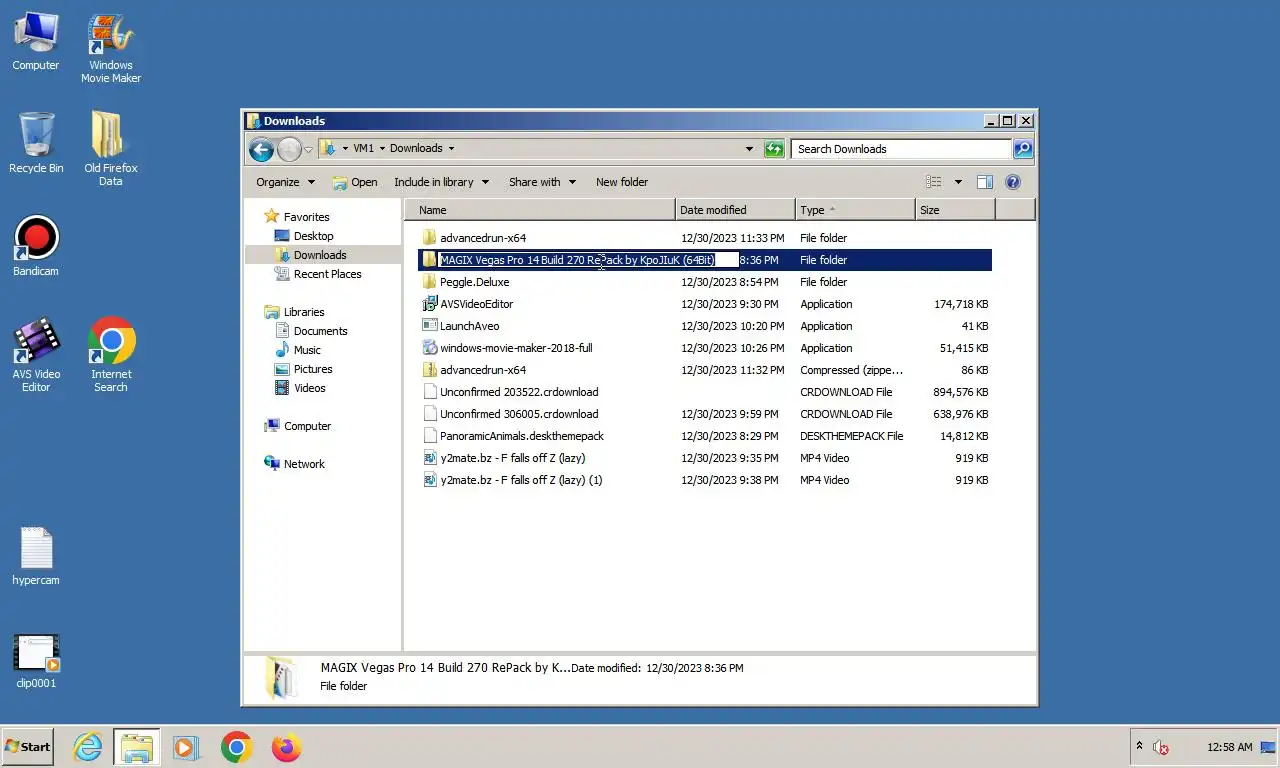
Task: Sort by the Type column header
Action: [x=855, y=210]
